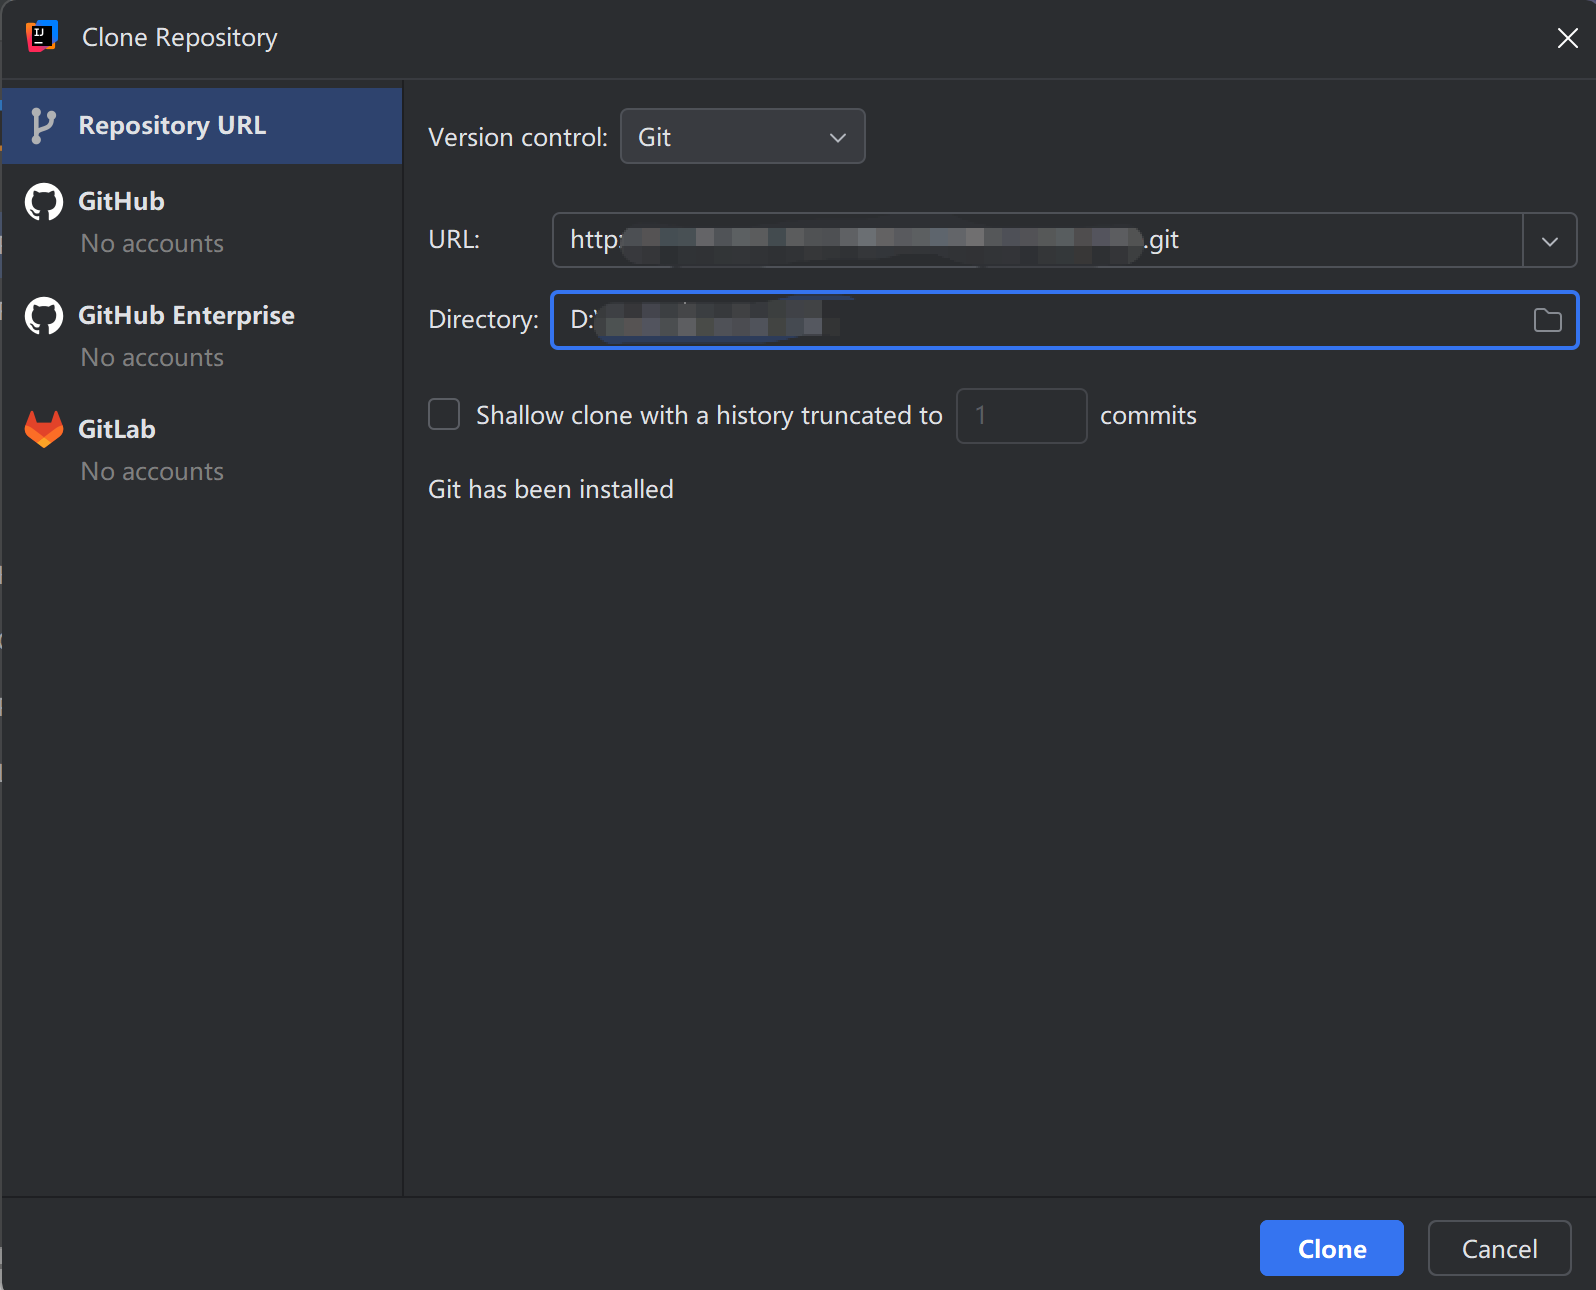Switch to the GitHub section
The width and height of the screenshot is (1596, 1290).
[x=122, y=202]
